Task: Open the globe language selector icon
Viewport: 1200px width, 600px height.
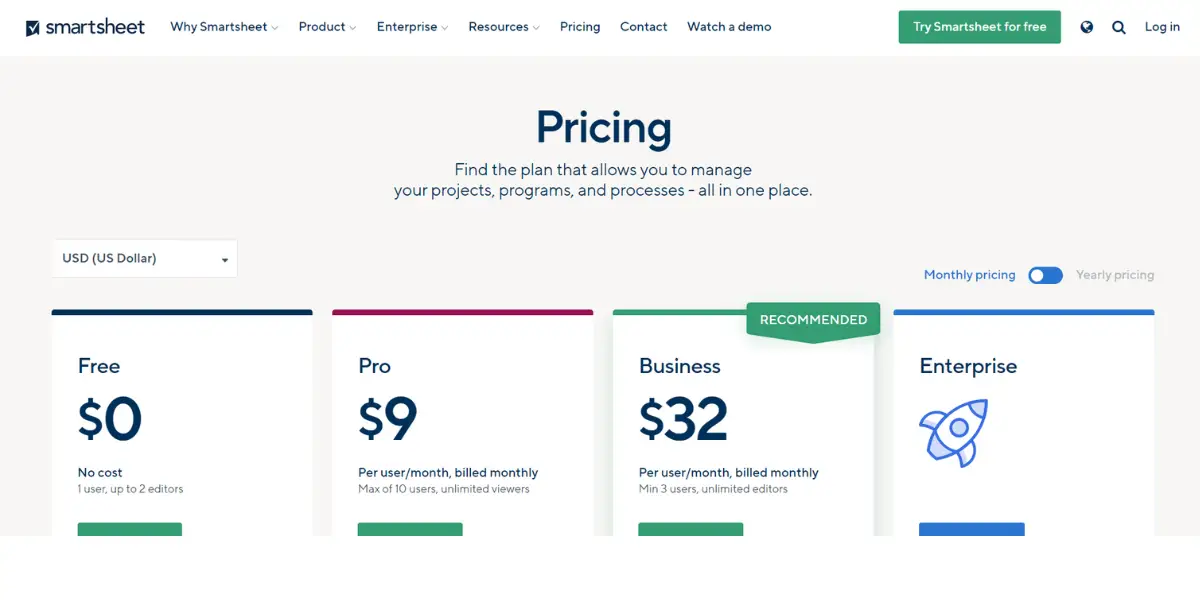Action: 1087,27
